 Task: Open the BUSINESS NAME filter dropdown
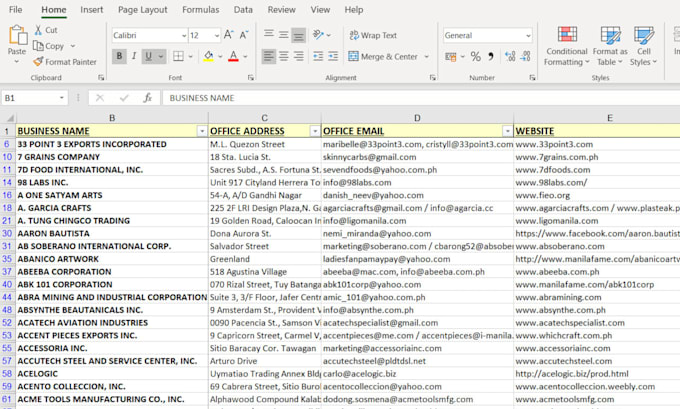(202, 131)
